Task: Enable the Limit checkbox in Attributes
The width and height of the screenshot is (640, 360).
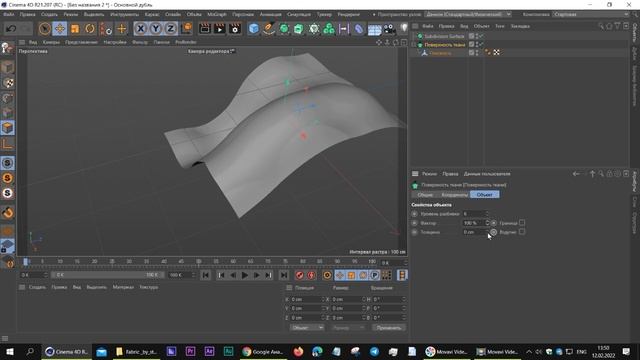Action: tap(522, 223)
